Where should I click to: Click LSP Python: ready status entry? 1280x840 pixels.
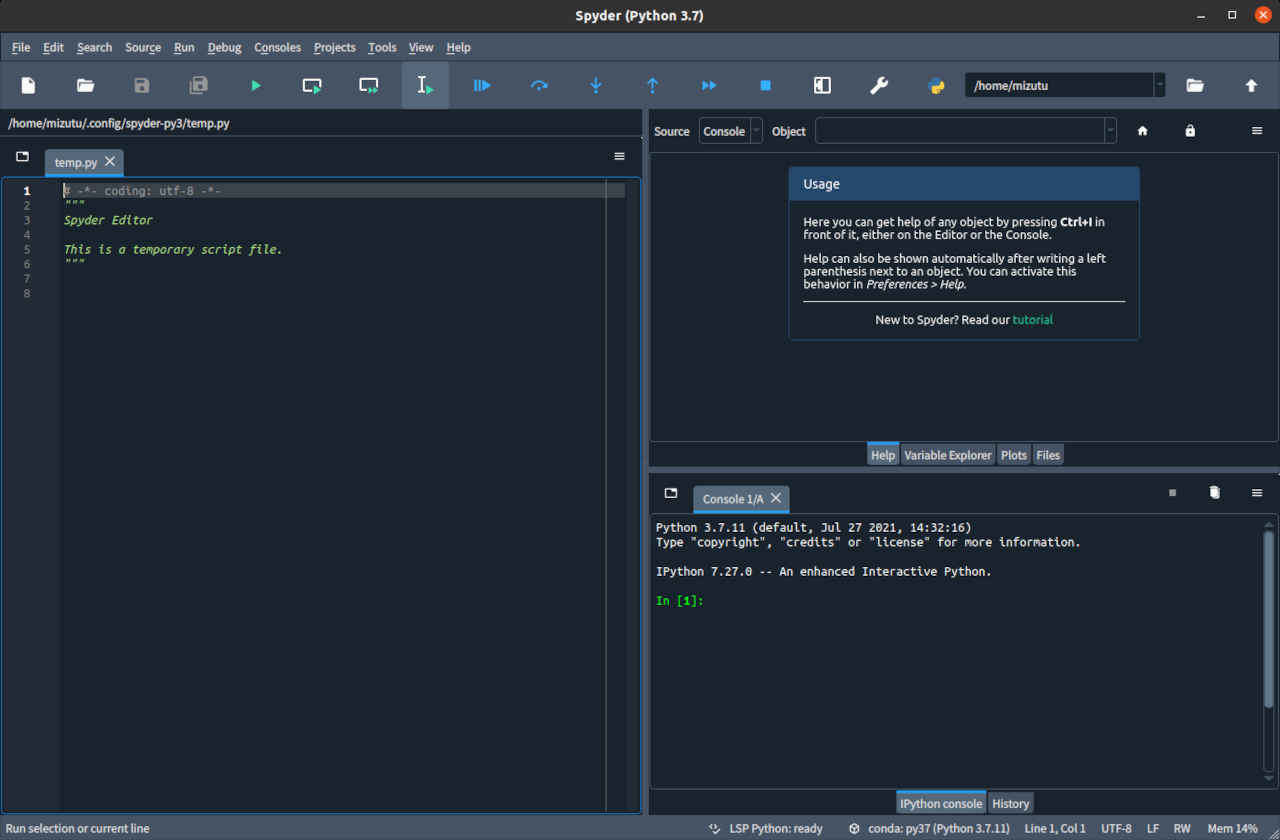(766, 829)
